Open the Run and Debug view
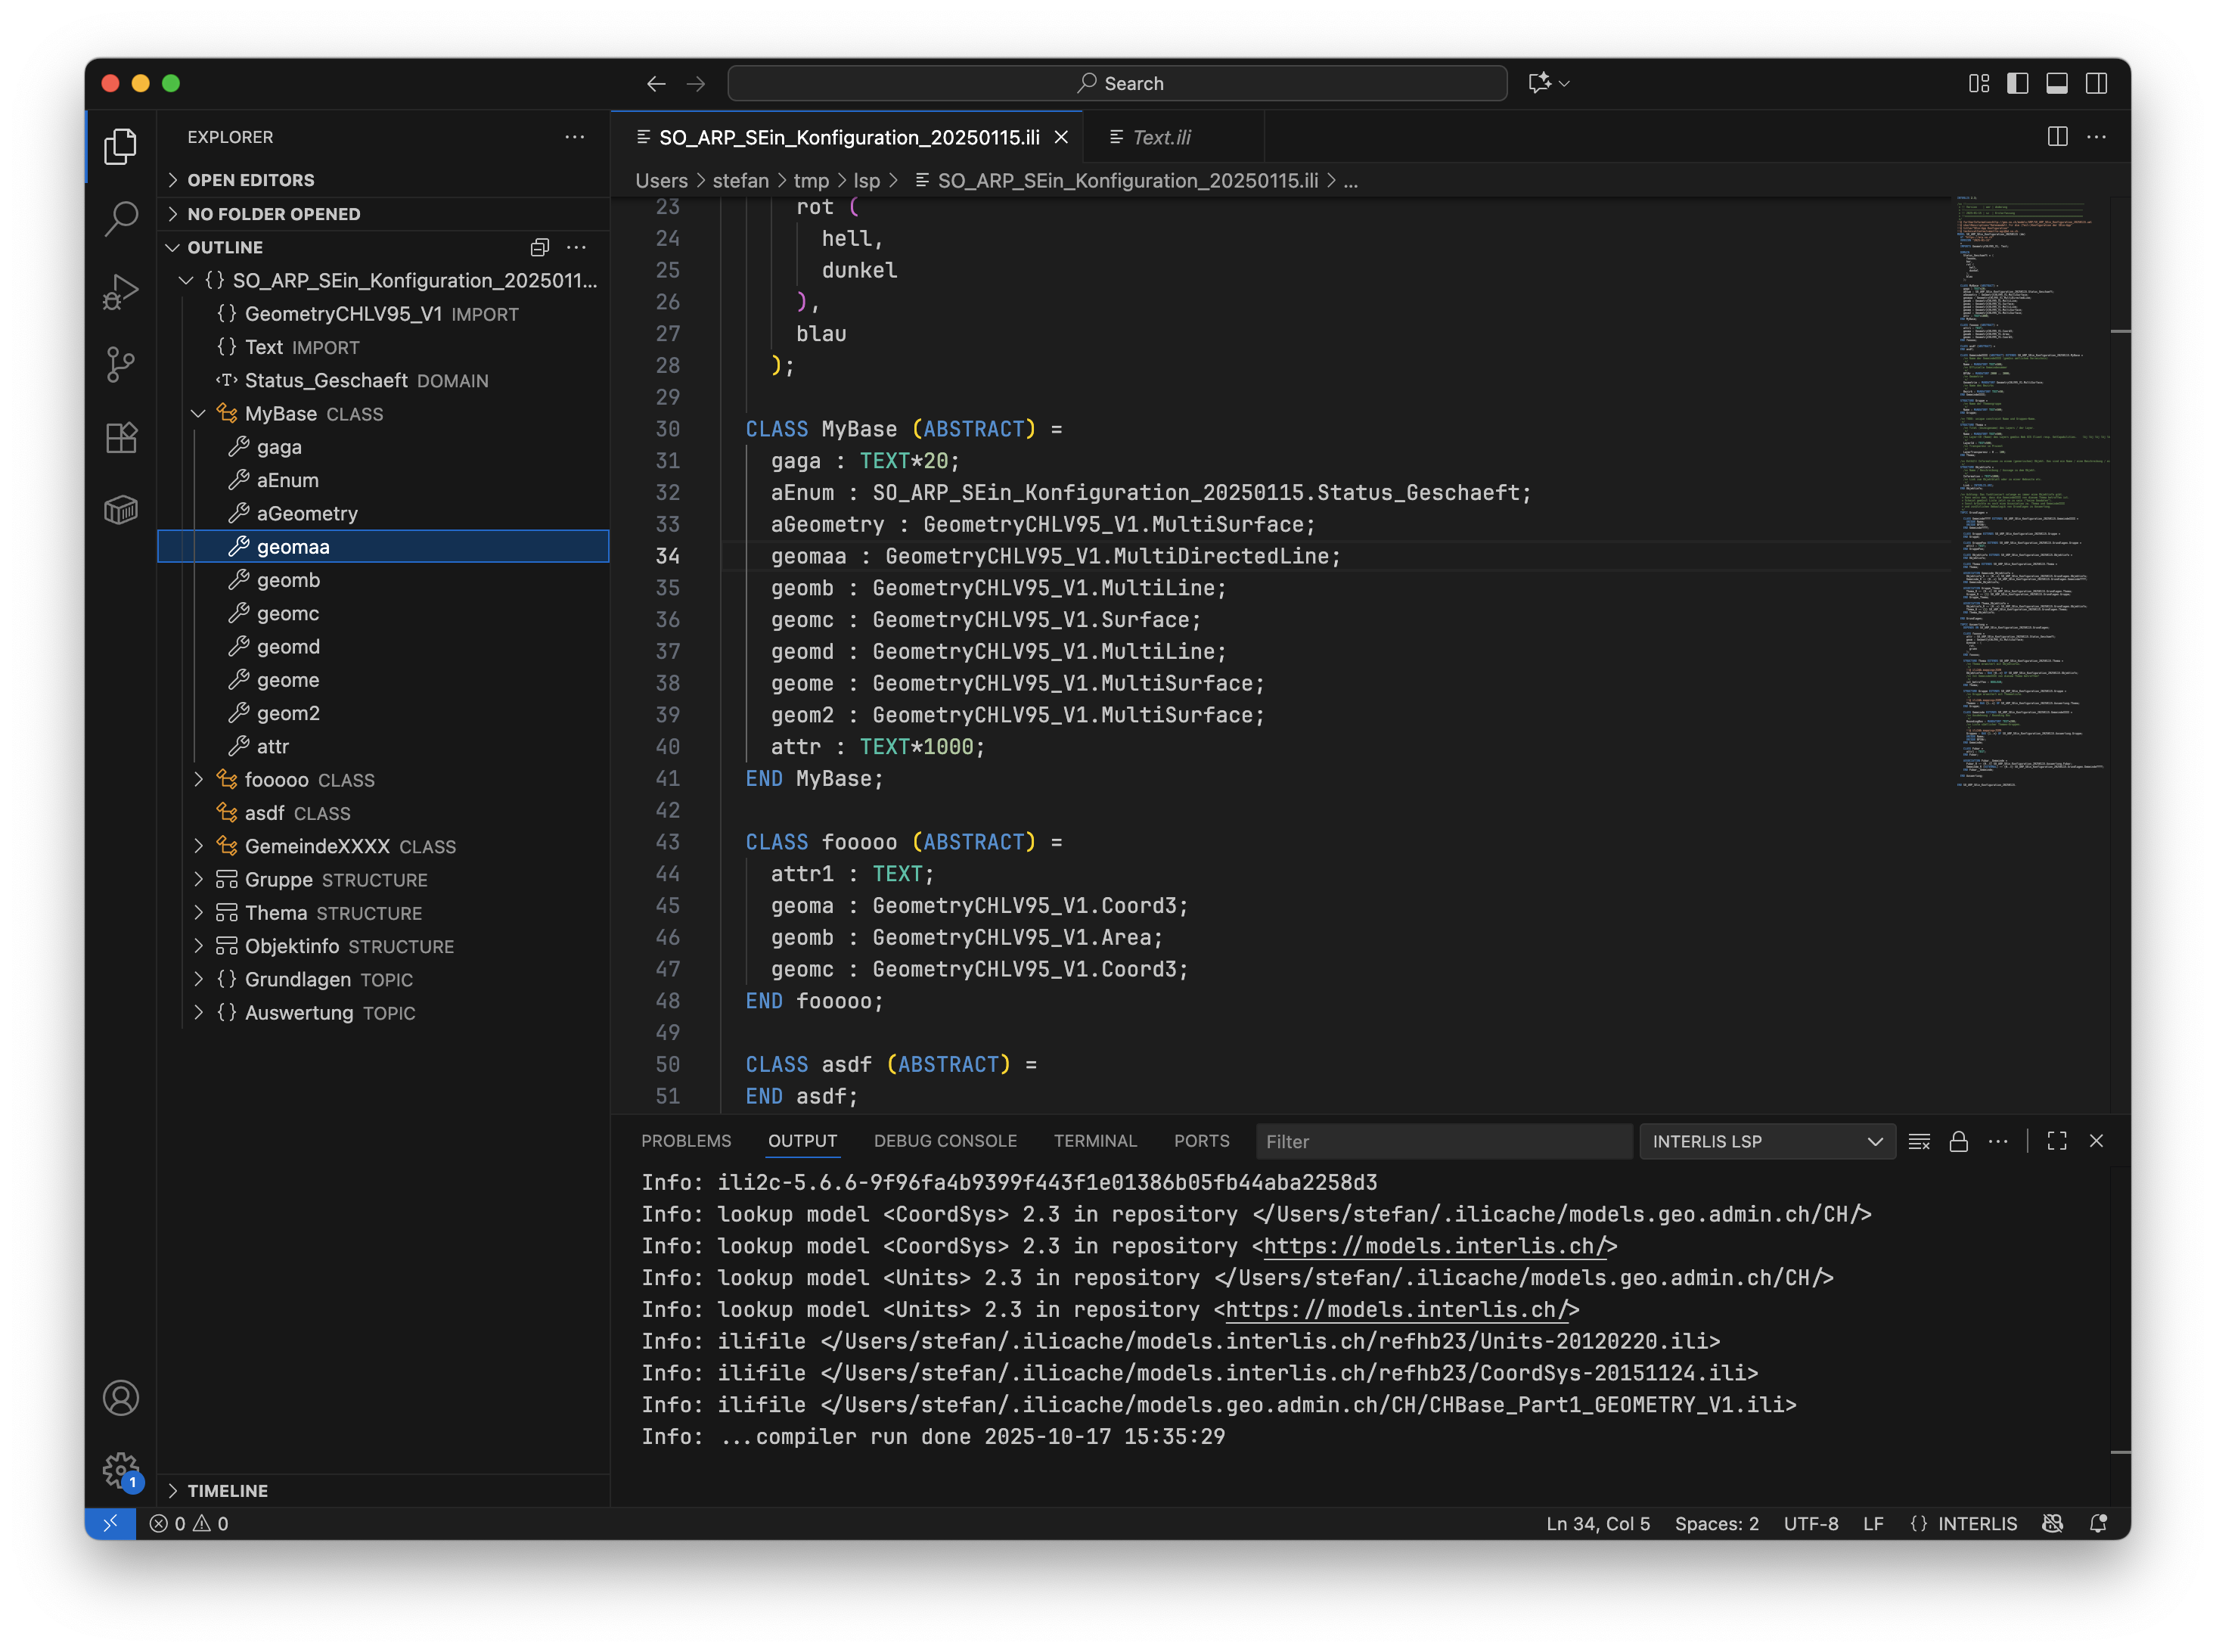This screenshot has width=2216, height=1652. [x=121, y=291]
